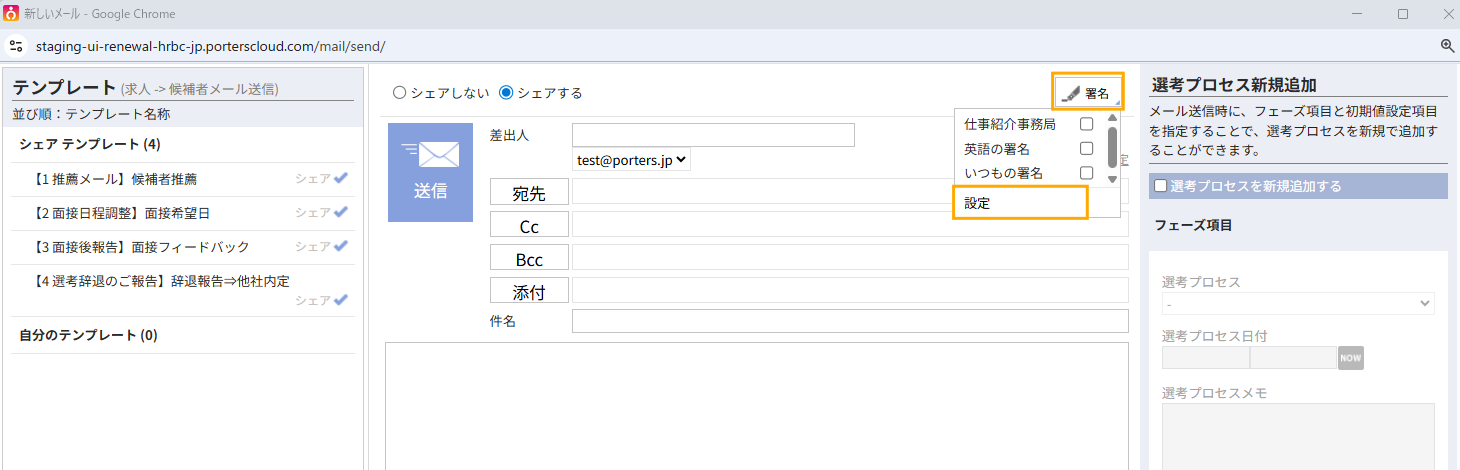Check the 英語の署名 signature checkbox
The image size is (1460, 470).
(x=1086, y=149)
